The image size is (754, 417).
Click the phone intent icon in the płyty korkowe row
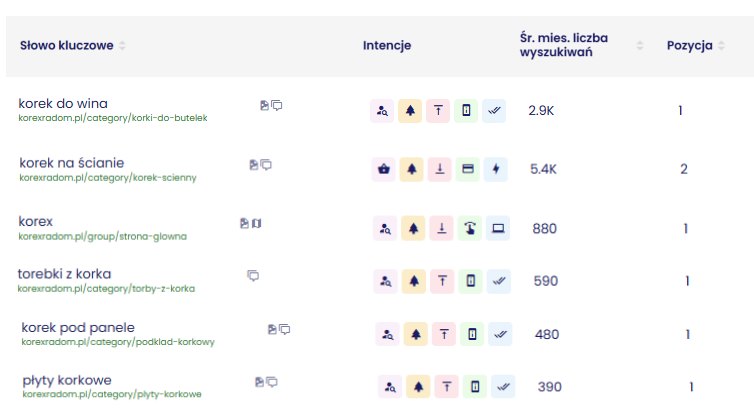click(x=475, y=387)
